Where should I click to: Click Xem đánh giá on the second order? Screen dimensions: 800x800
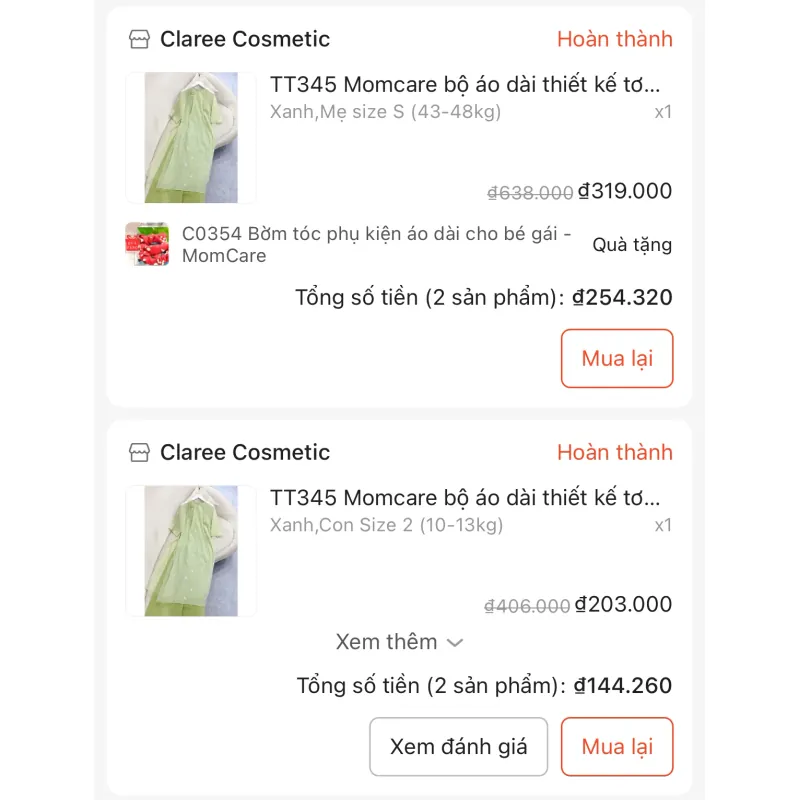coord(457,747)
